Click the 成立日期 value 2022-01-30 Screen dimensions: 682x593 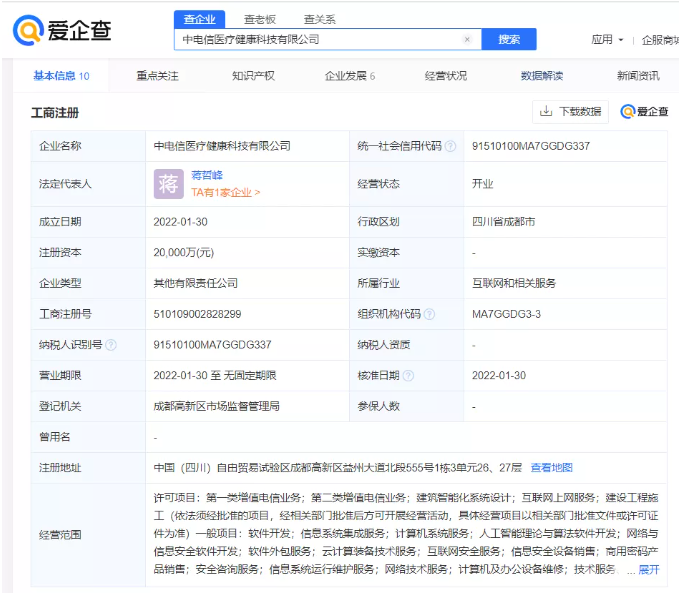pyautogui.click(x=180, y=222)
